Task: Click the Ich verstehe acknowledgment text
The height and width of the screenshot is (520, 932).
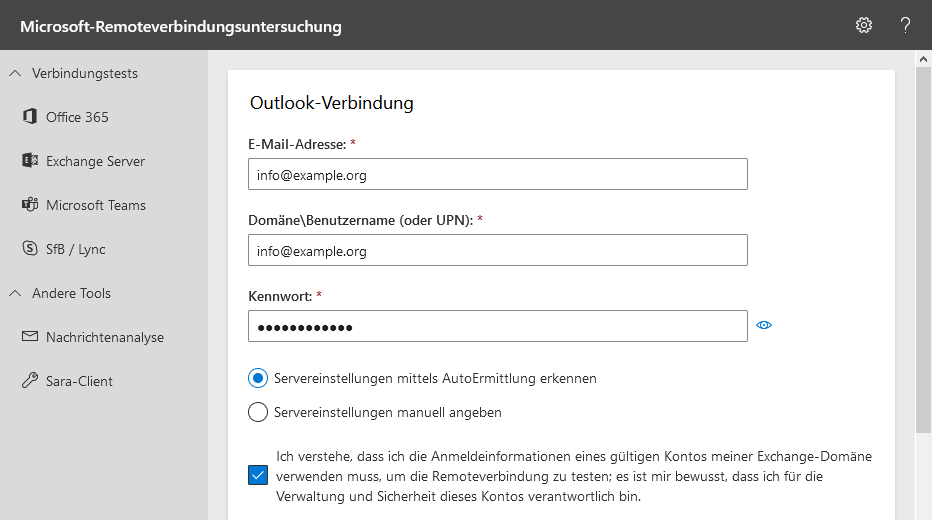Action: click(x=574, y=476)
